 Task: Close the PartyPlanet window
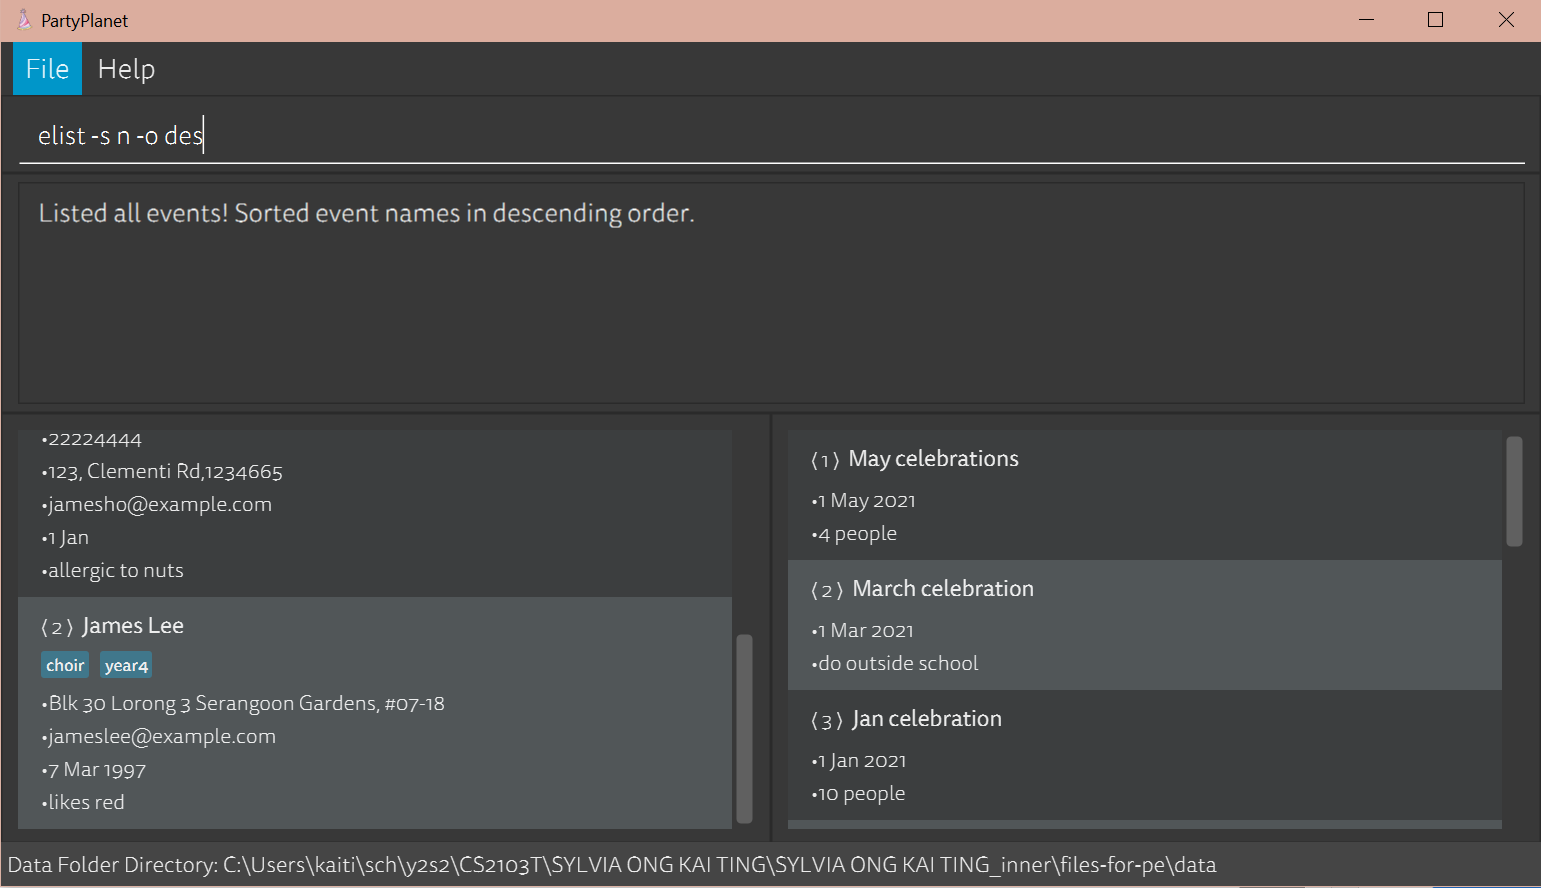[x=1506, y=20]
